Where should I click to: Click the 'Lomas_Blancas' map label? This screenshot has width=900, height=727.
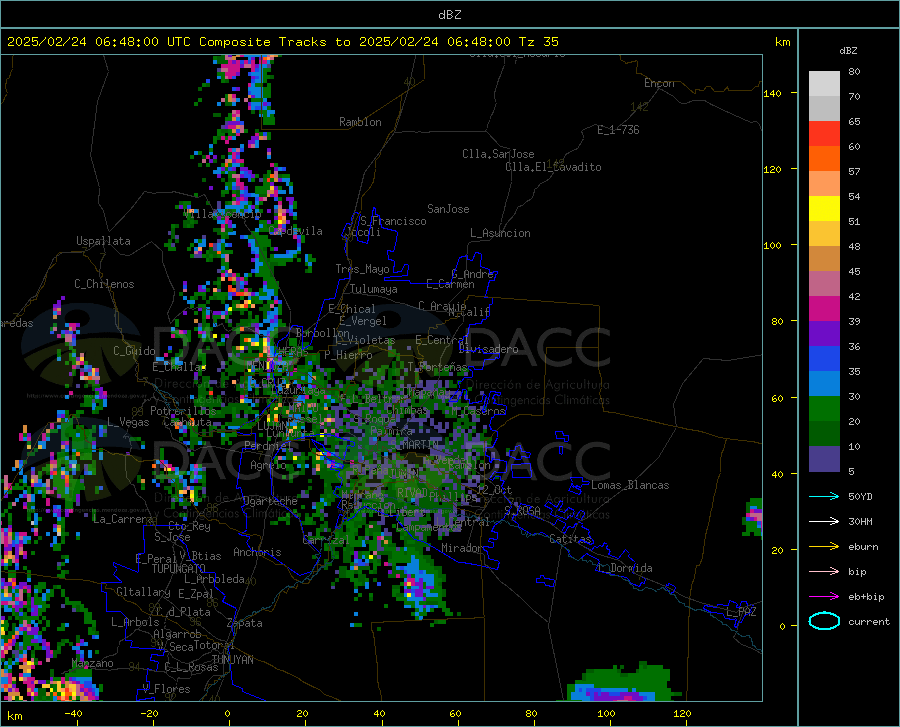pos(630,485)
